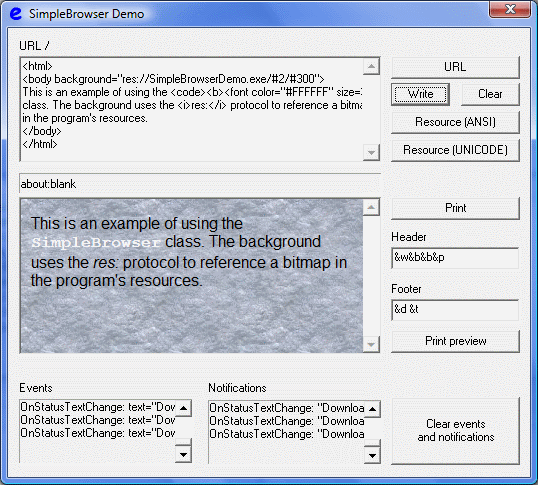Screen dimensions: 538x485
Task: Click the Print button
Action: 455,208
